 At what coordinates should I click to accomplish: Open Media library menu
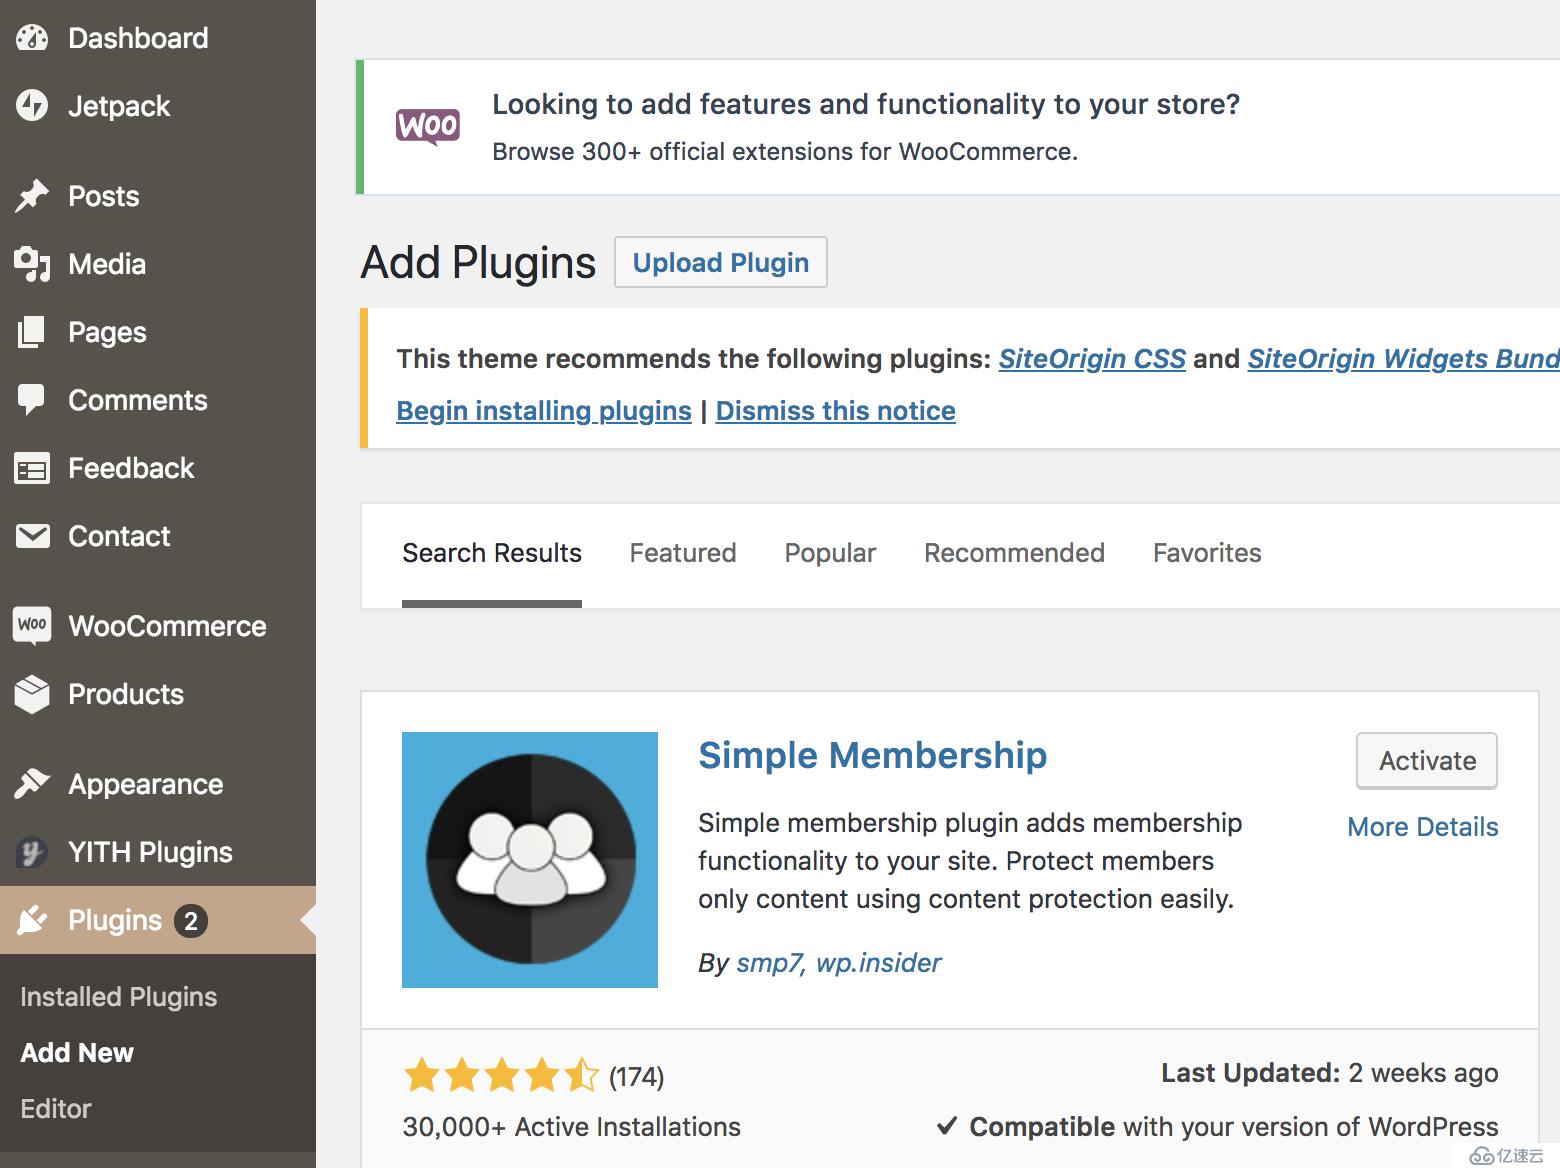click(107, 264)
